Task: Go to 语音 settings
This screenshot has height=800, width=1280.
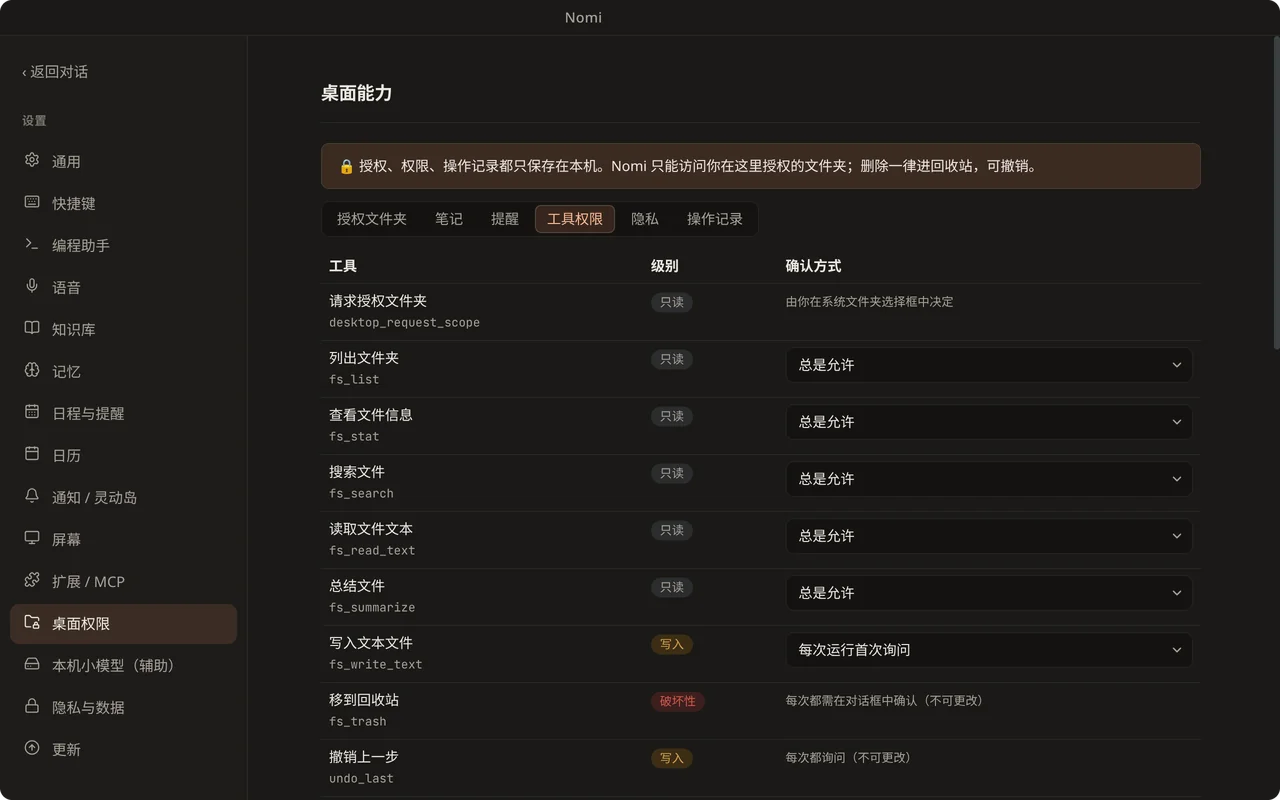Action: pos(123,287)
